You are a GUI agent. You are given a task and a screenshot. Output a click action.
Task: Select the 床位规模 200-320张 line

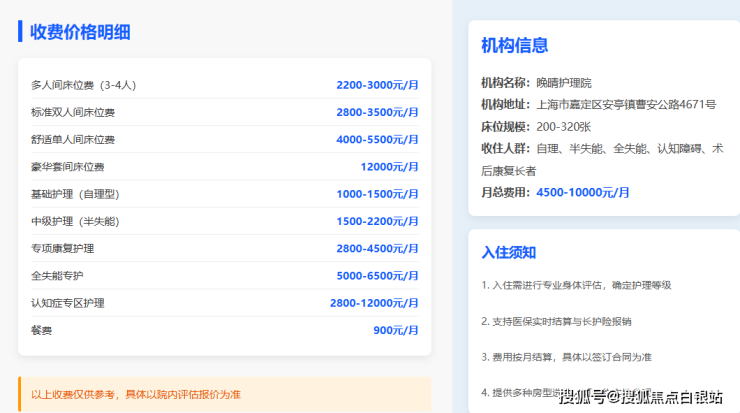[x=536, y=127]
